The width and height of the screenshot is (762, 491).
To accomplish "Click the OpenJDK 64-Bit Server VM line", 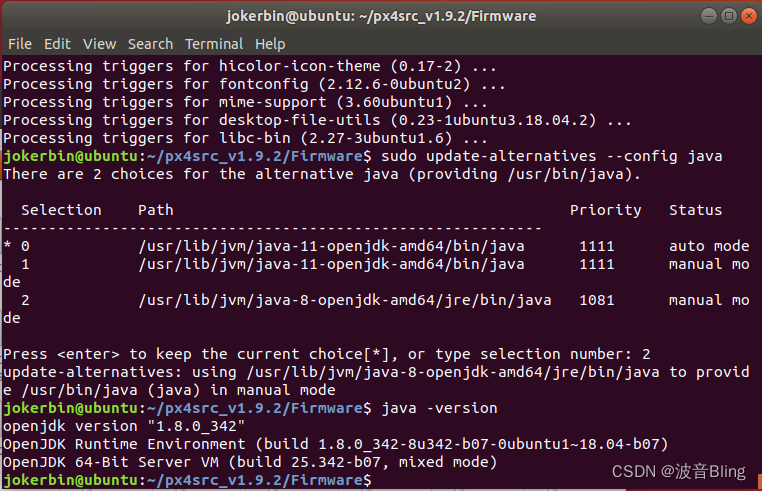I will 250,462.
